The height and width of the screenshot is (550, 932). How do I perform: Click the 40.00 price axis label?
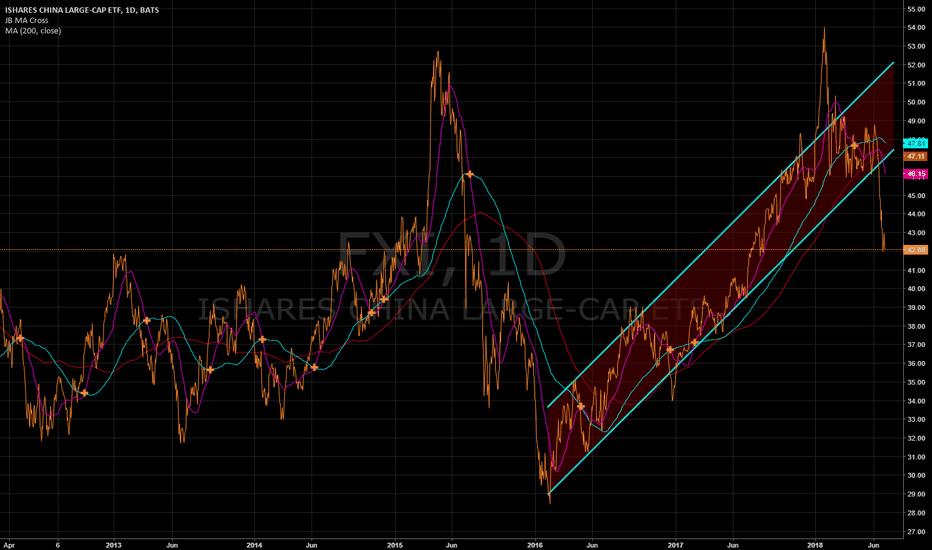(916, 289)
